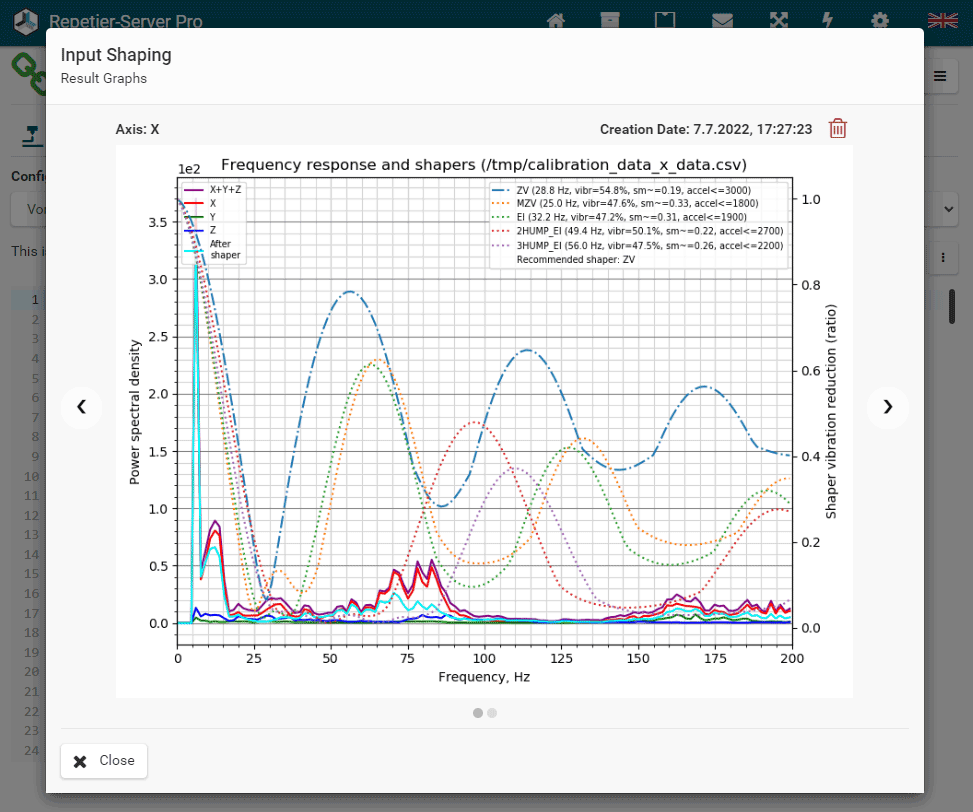Change language via the UK flag
973x812 pixels.
[941, 20]
